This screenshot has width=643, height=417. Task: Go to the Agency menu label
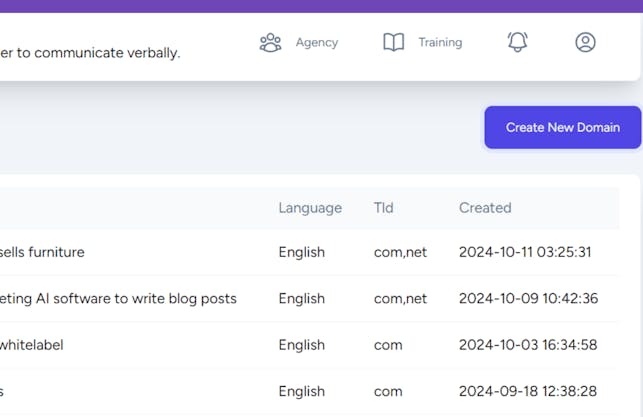coord(316,43)
